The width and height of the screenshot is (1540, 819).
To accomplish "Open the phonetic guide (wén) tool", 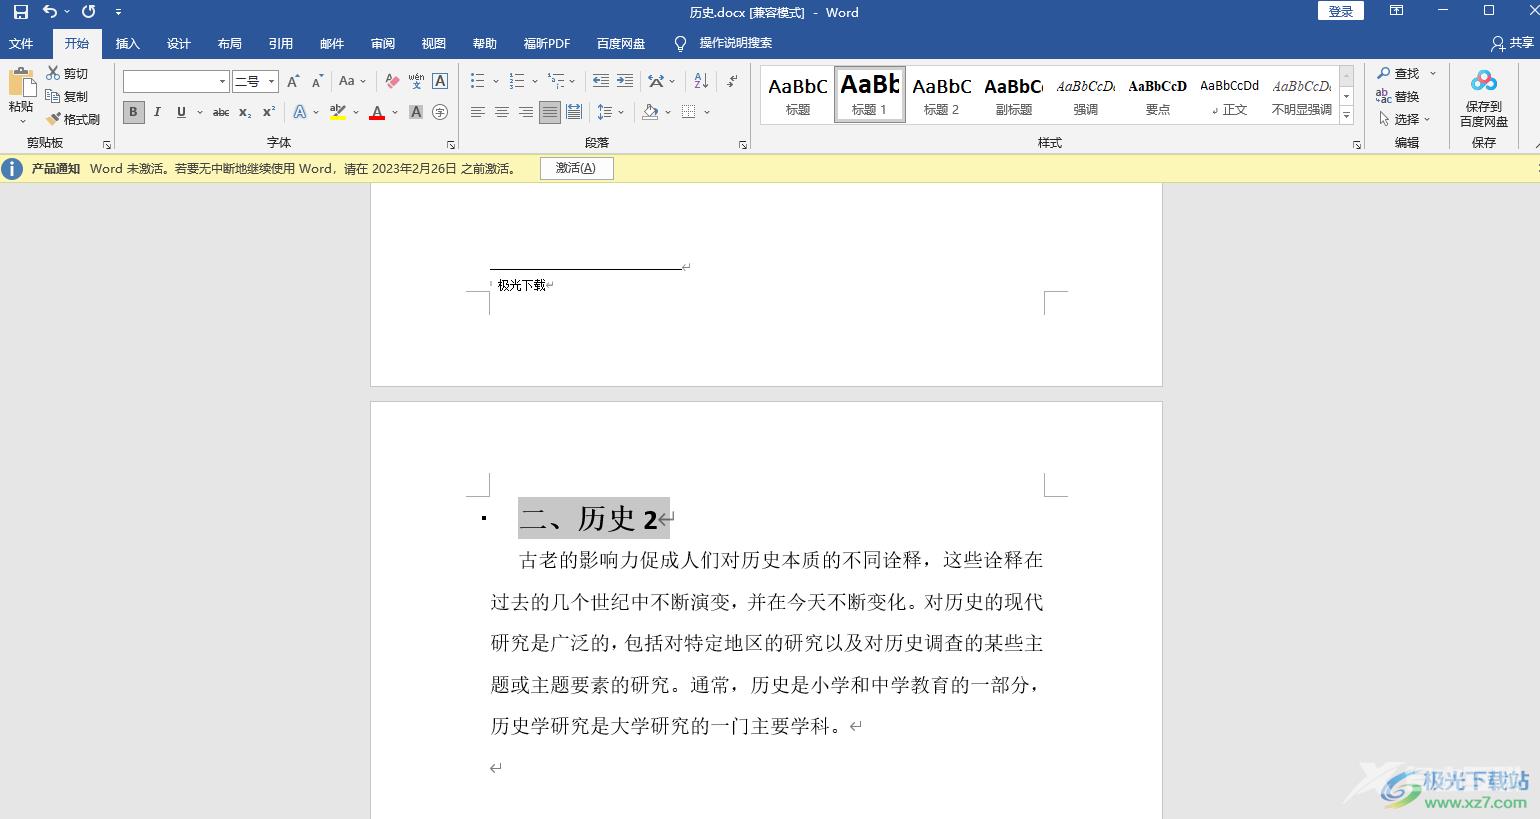I will [x=416, y=81].
